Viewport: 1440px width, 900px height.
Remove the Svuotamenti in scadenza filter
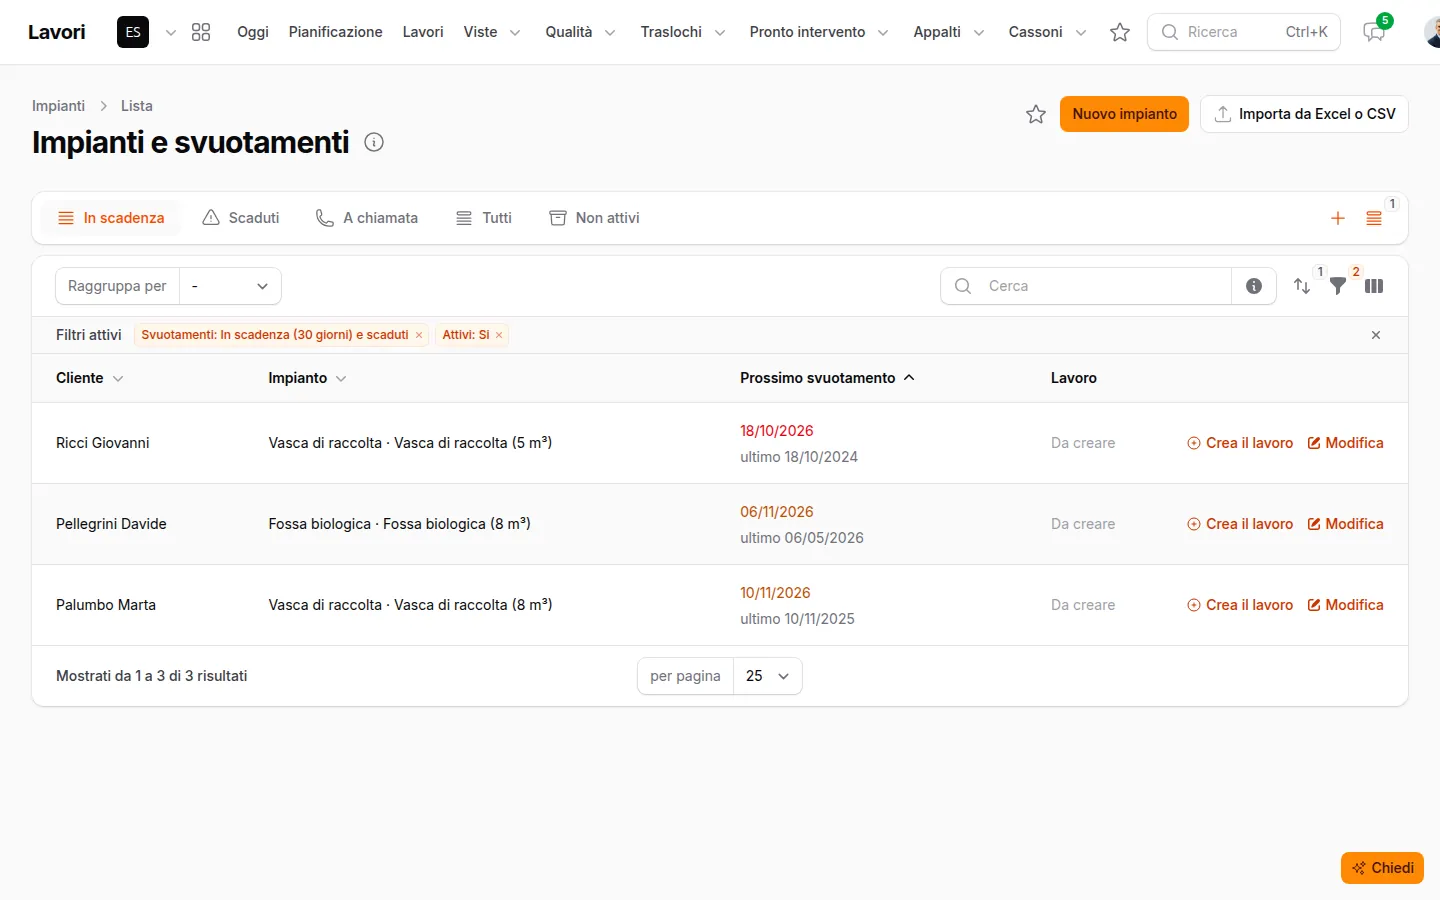pos(419,335)
